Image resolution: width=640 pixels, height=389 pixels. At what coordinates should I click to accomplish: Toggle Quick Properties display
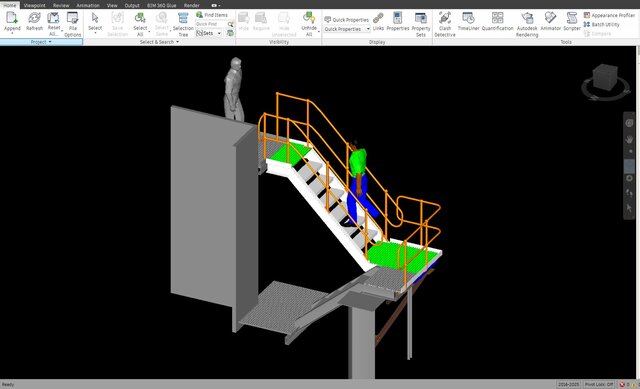[x=347, y=20]
